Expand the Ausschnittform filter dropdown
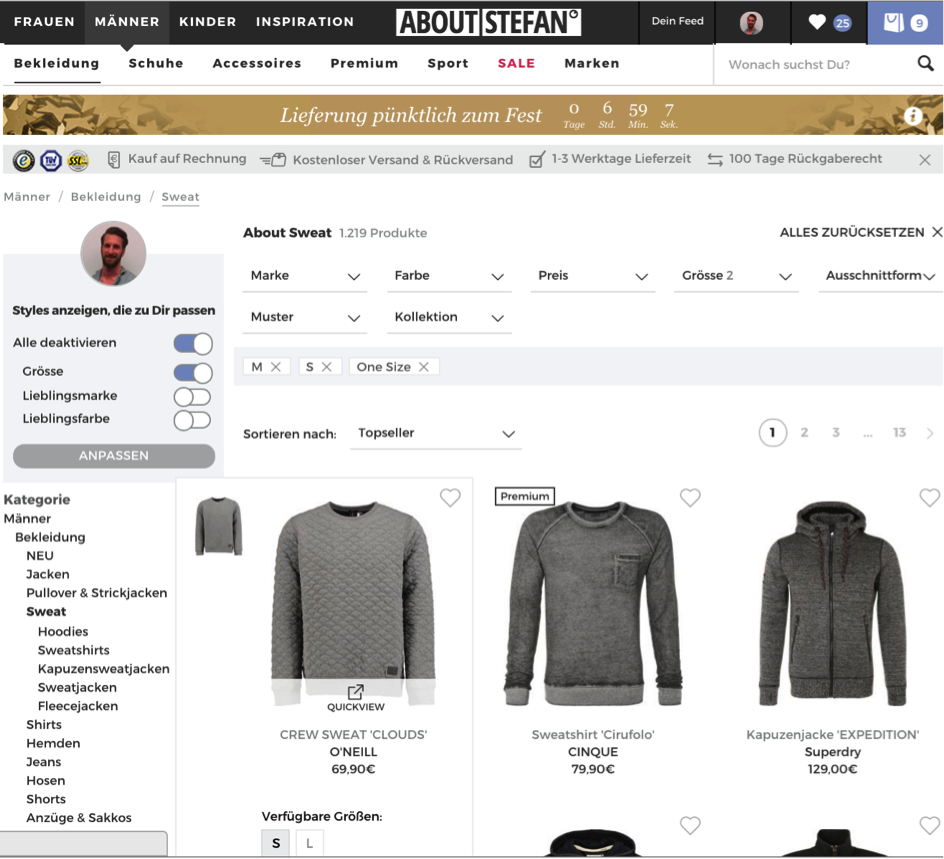The width and height of the screenshot is (944, 859). pyautogui.click(x=881, y=276)
